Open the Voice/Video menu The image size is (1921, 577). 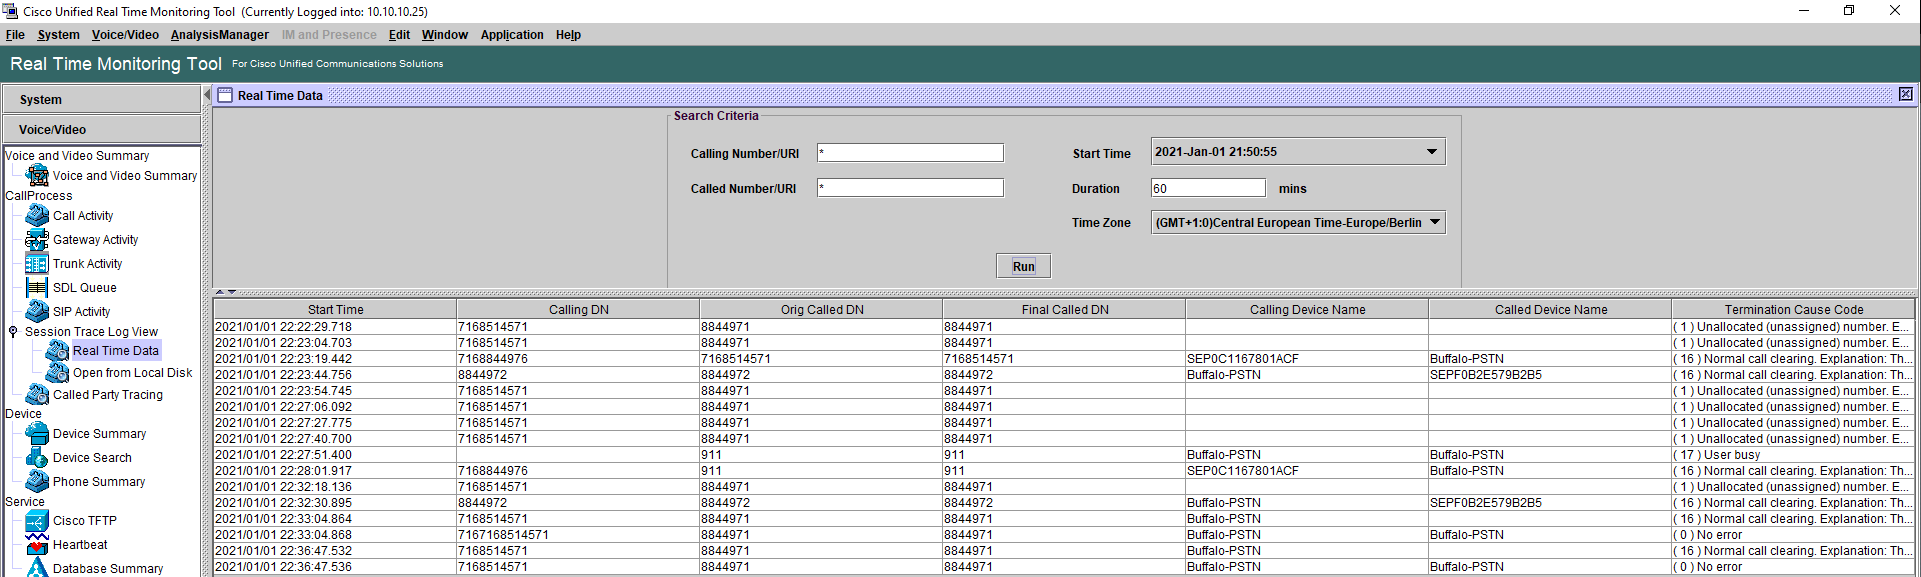pyautogui.click(x=125, y=35)
